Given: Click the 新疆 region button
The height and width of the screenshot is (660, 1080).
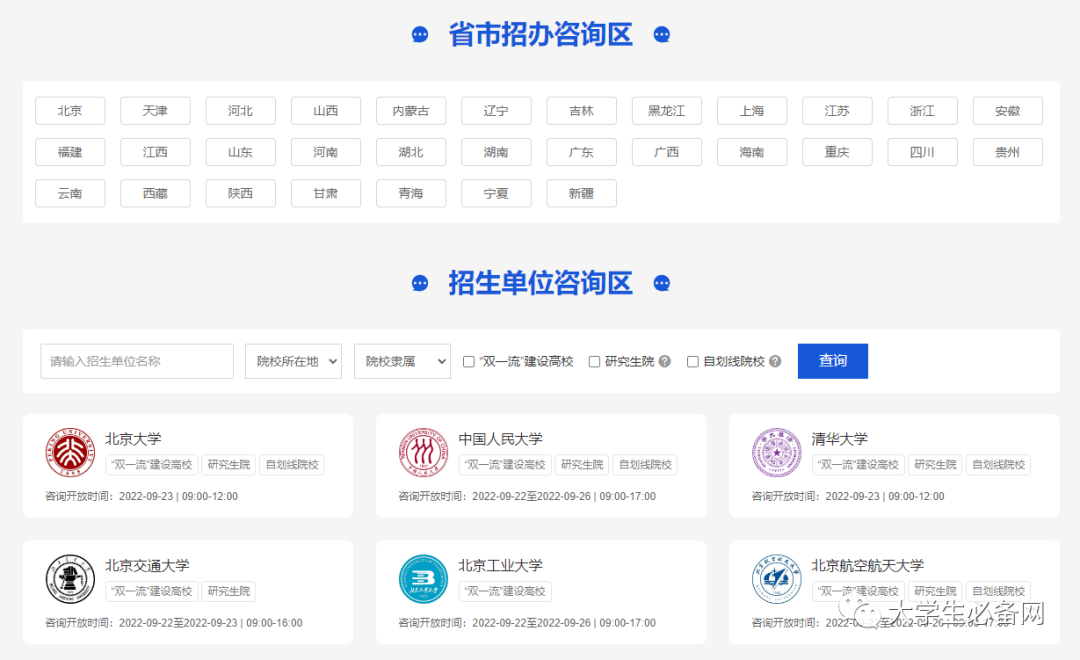Looking at the screenshot, I should 581,194.
